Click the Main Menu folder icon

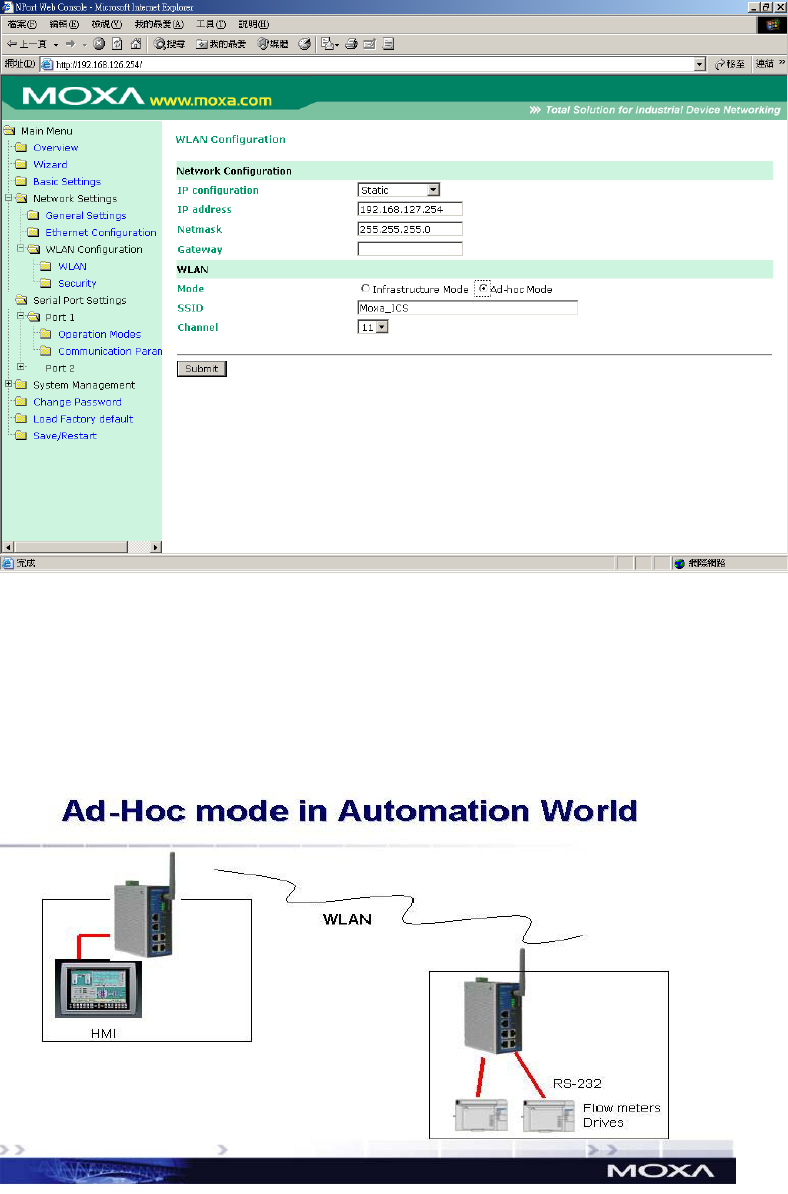pyautogui.click(x=9, y=130)
